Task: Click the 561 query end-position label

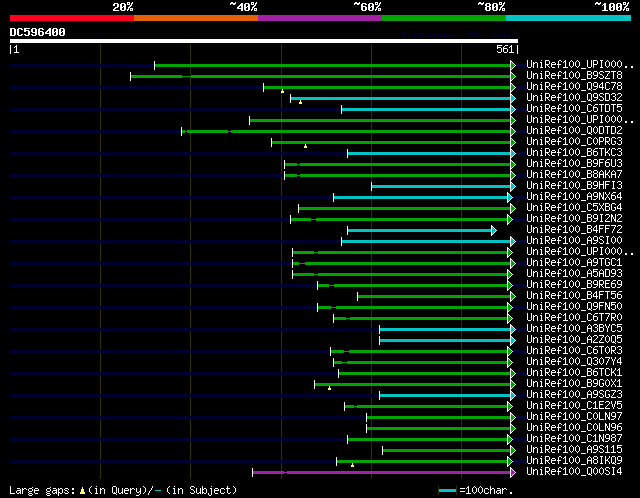Action: (x=505, y=49)
